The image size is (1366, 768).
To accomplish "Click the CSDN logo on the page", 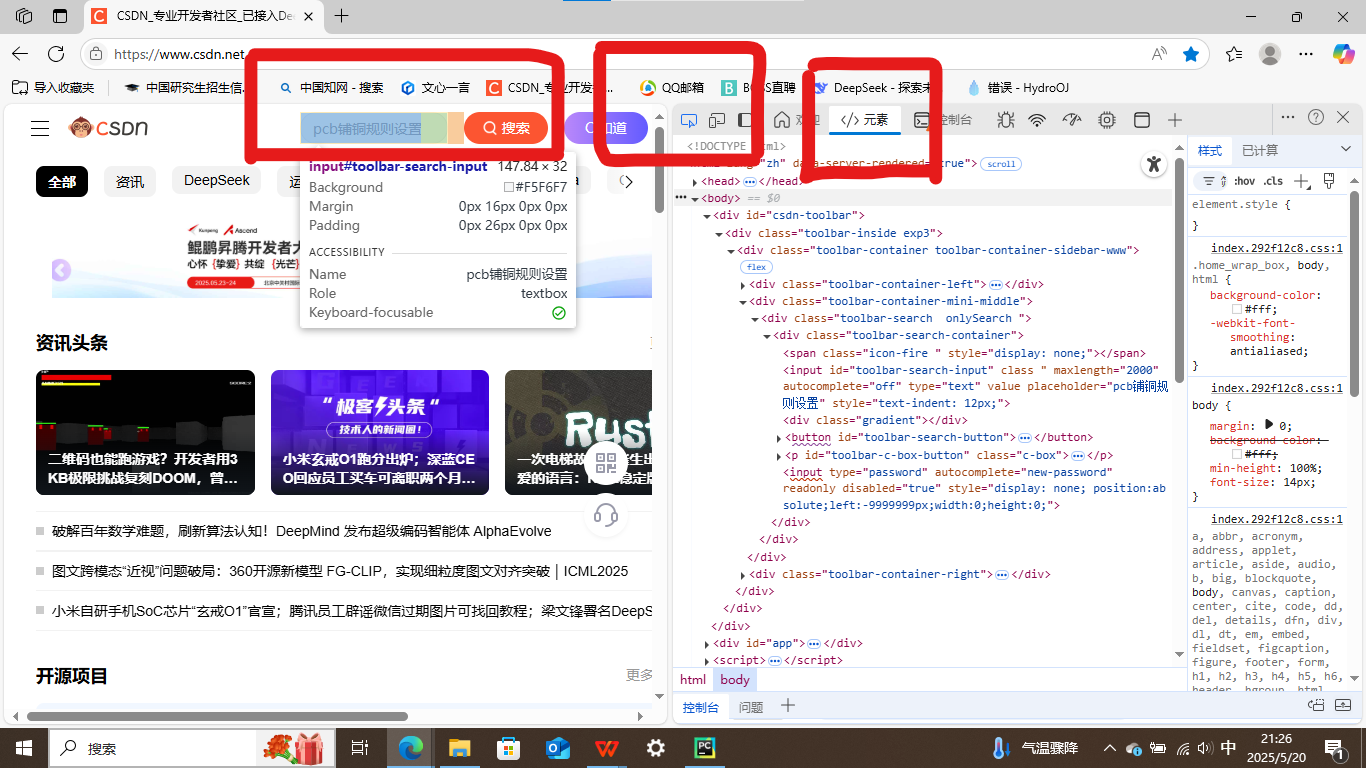I will tap(108, 127).
